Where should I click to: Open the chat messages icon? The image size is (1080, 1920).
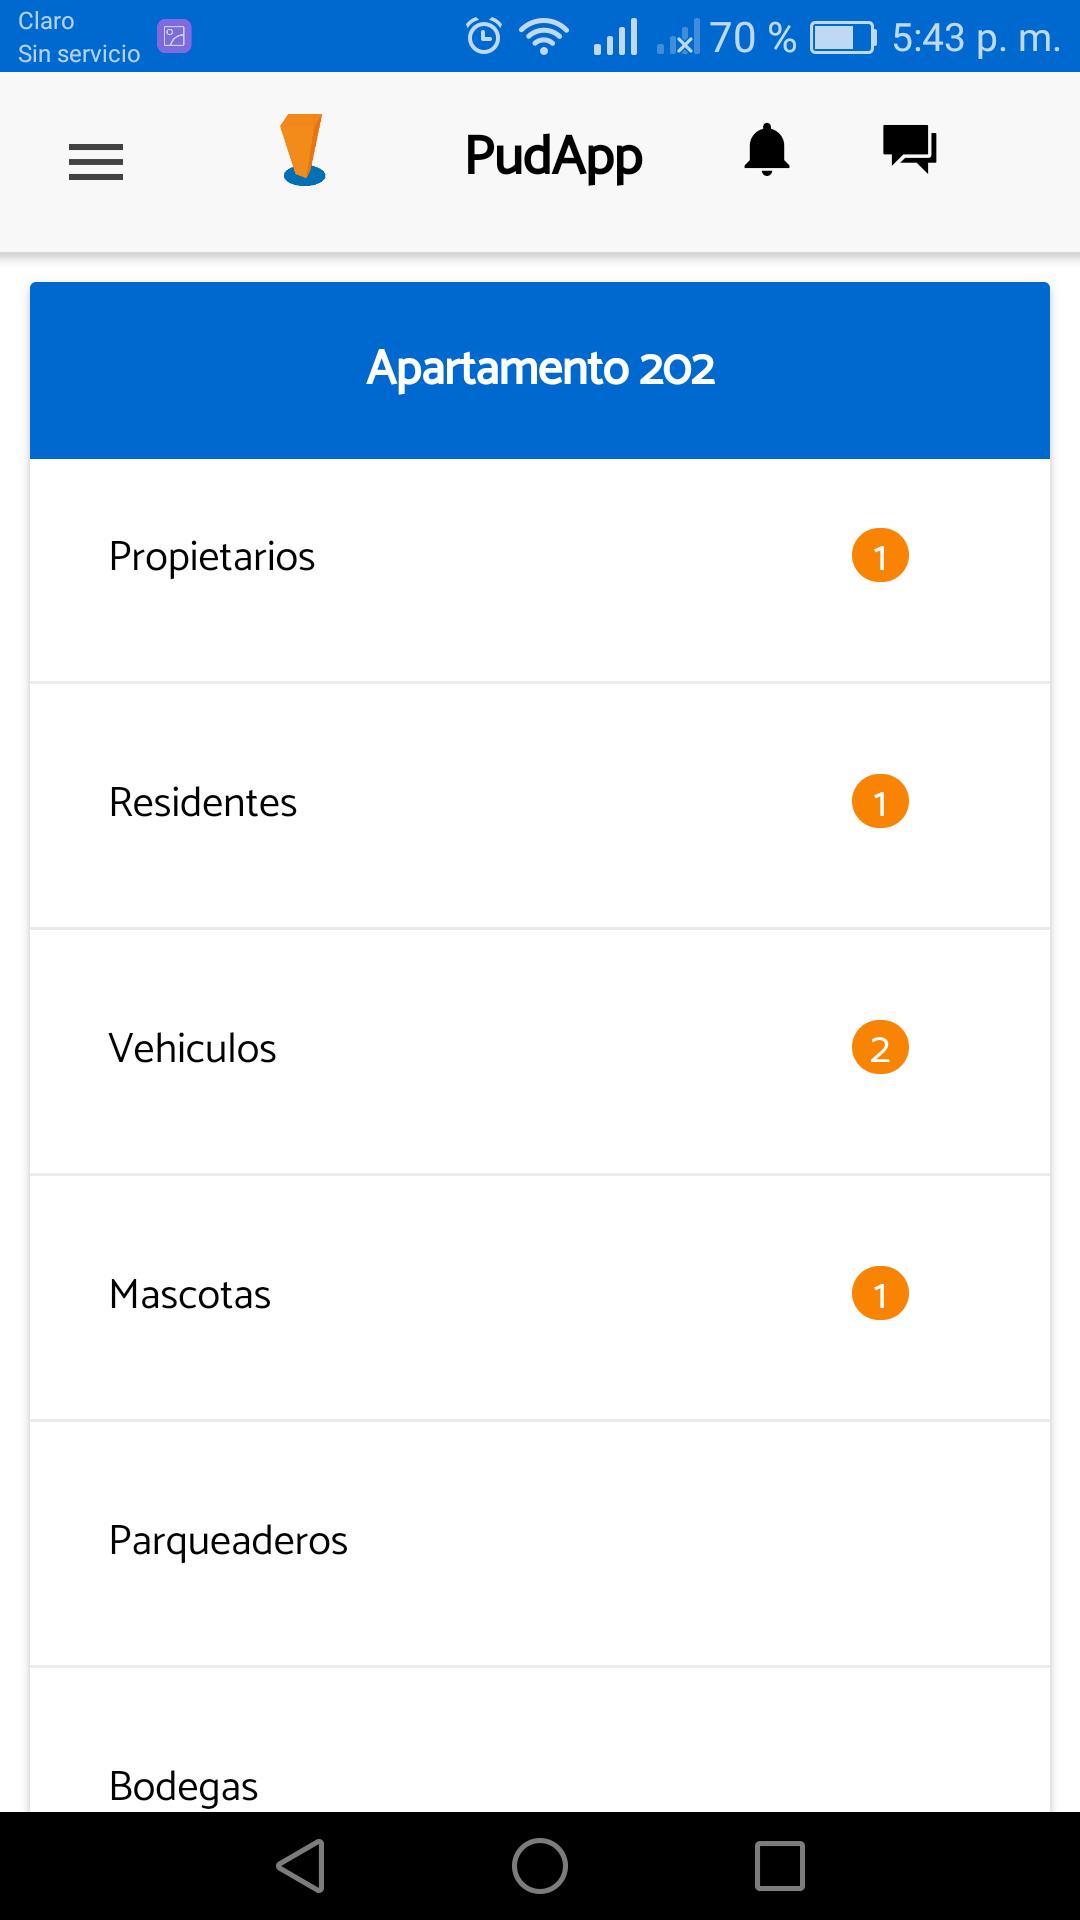pos(909,149)
